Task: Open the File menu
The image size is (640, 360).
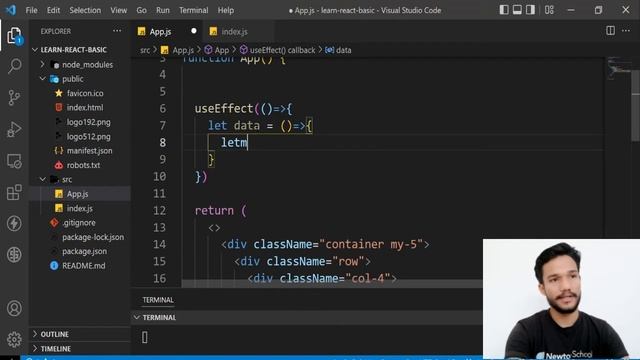Action: (31, 10)
